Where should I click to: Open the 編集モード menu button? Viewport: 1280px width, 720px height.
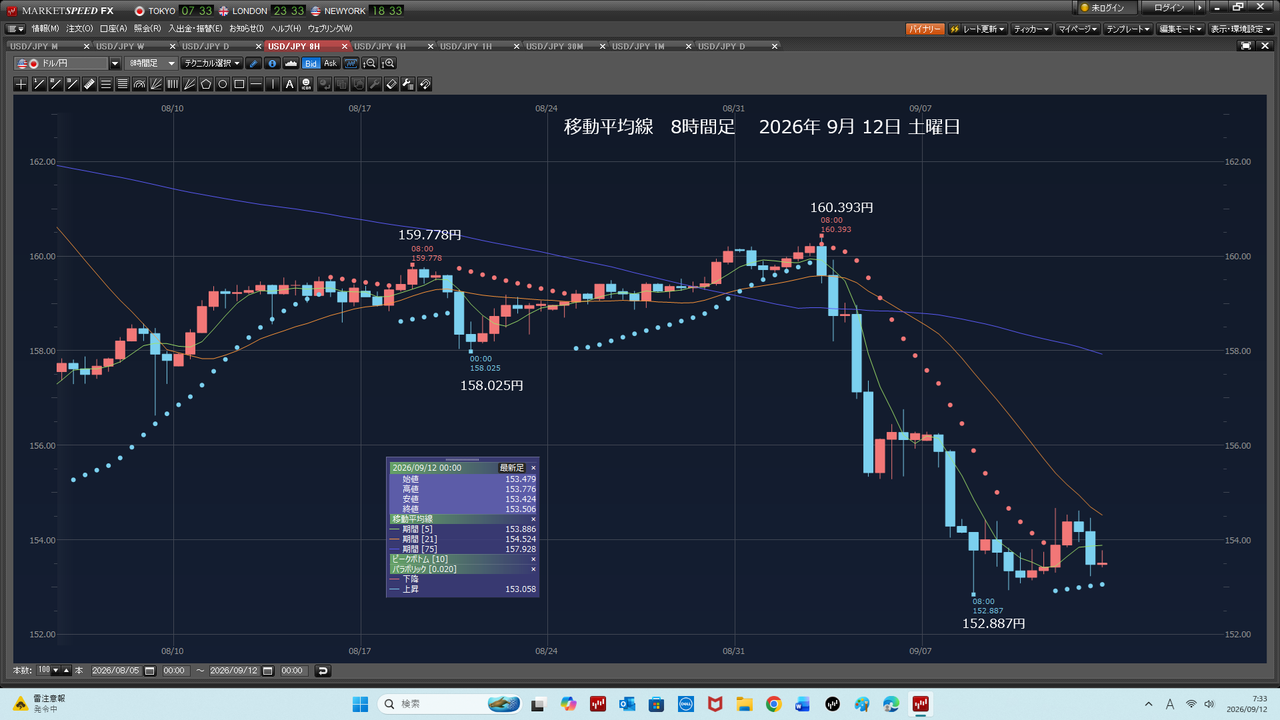1181,30
